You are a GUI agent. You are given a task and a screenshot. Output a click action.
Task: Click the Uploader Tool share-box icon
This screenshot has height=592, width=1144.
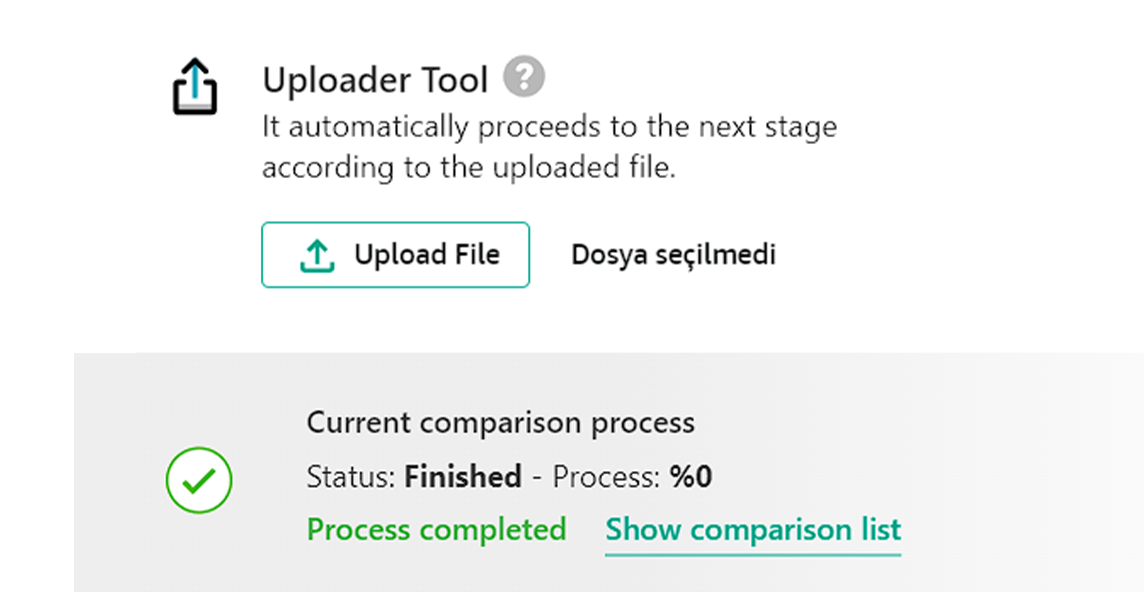coord(195,86)
